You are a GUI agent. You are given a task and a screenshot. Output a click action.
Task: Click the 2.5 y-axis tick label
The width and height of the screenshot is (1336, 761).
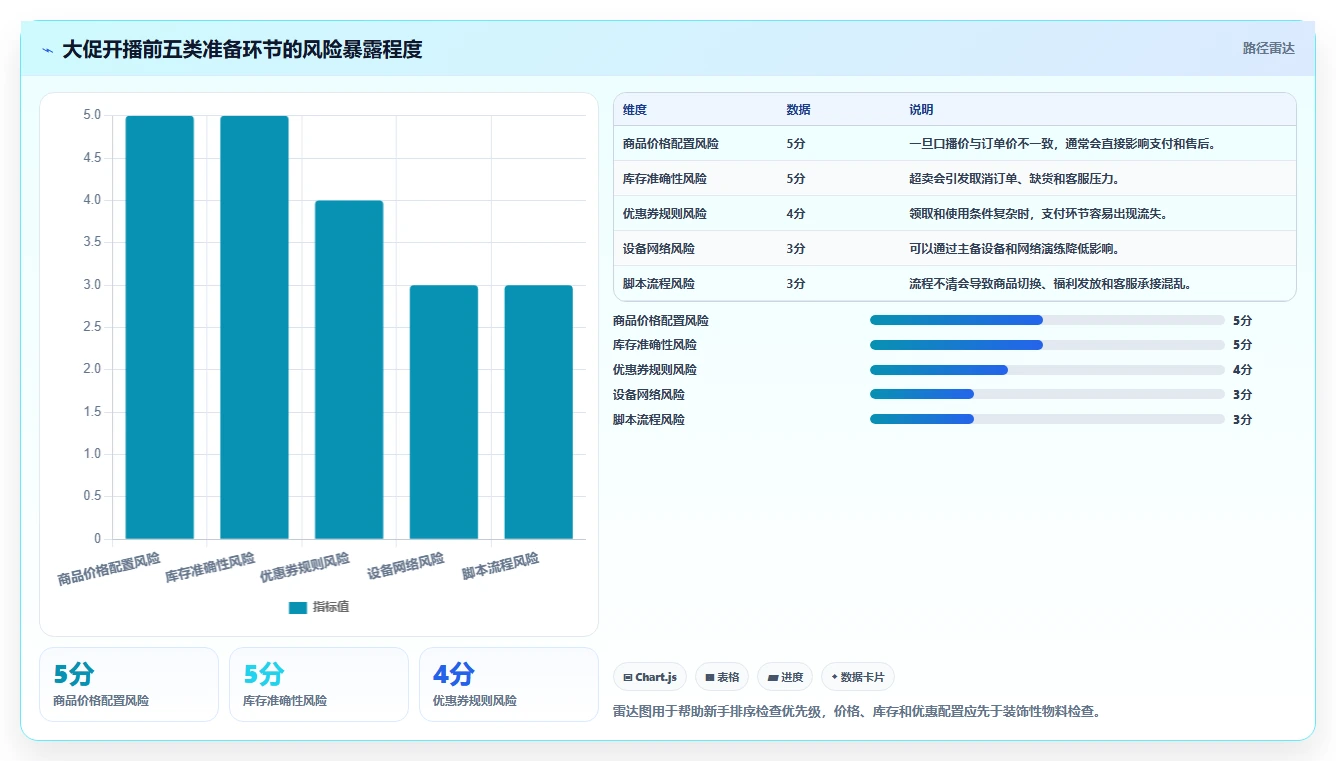[92, 327]
